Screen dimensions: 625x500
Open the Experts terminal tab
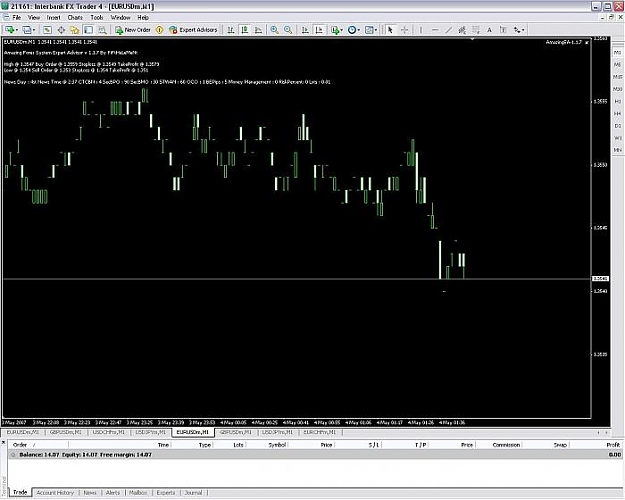[x=166, y=493]
